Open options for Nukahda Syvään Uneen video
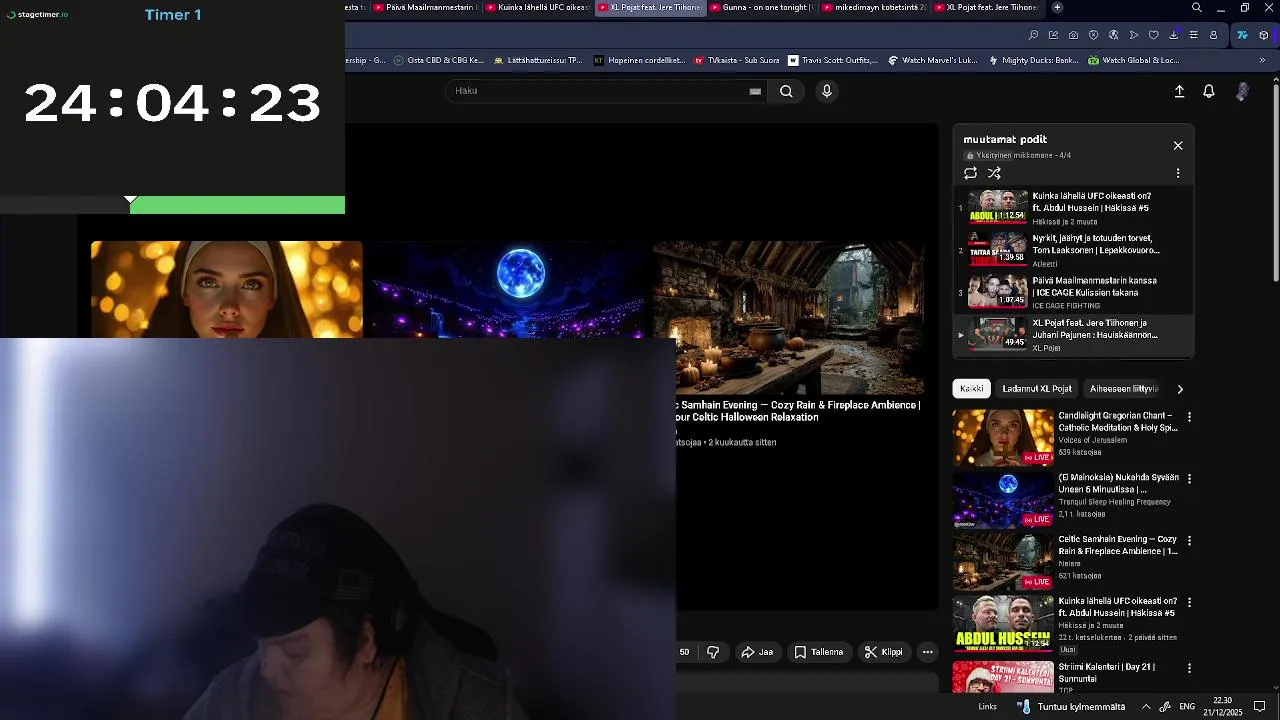 (x=1189, y=479)
